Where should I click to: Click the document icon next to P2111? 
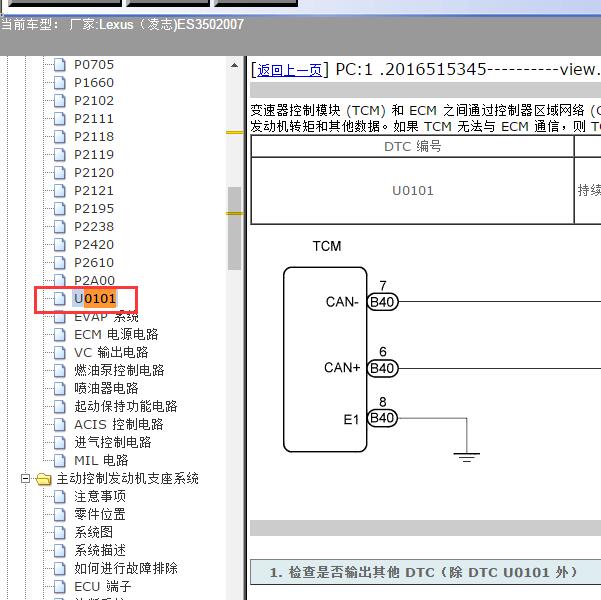click(x=59, y=119)
